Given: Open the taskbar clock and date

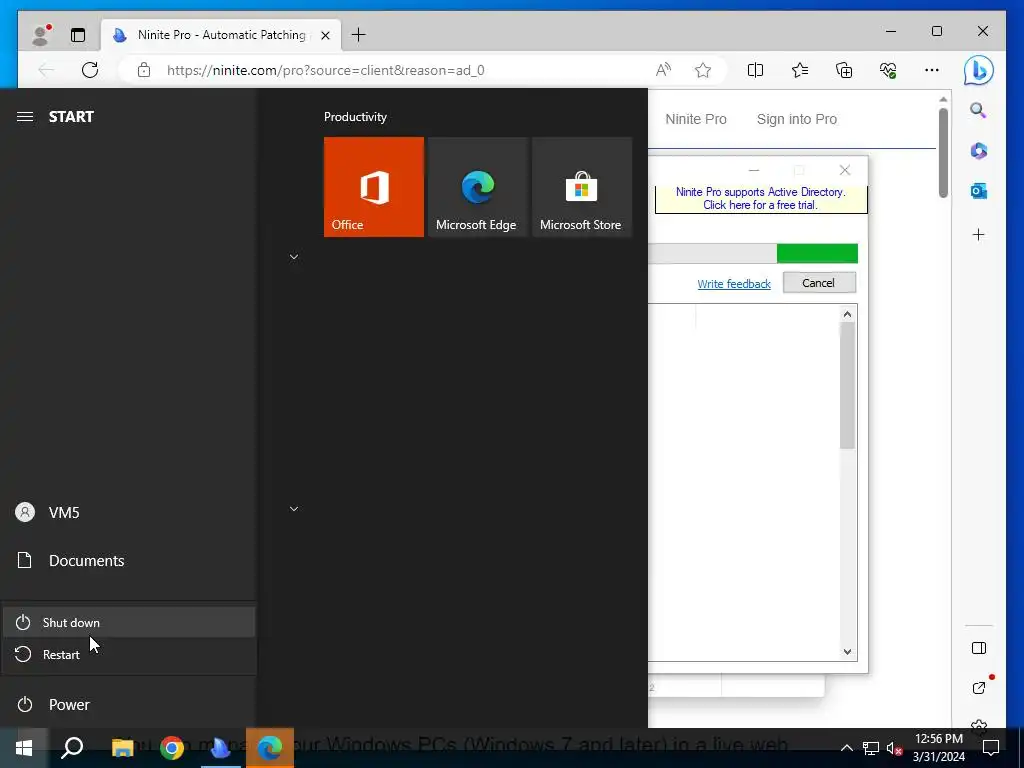Looking at the screenshot, I should click(938, 748).
